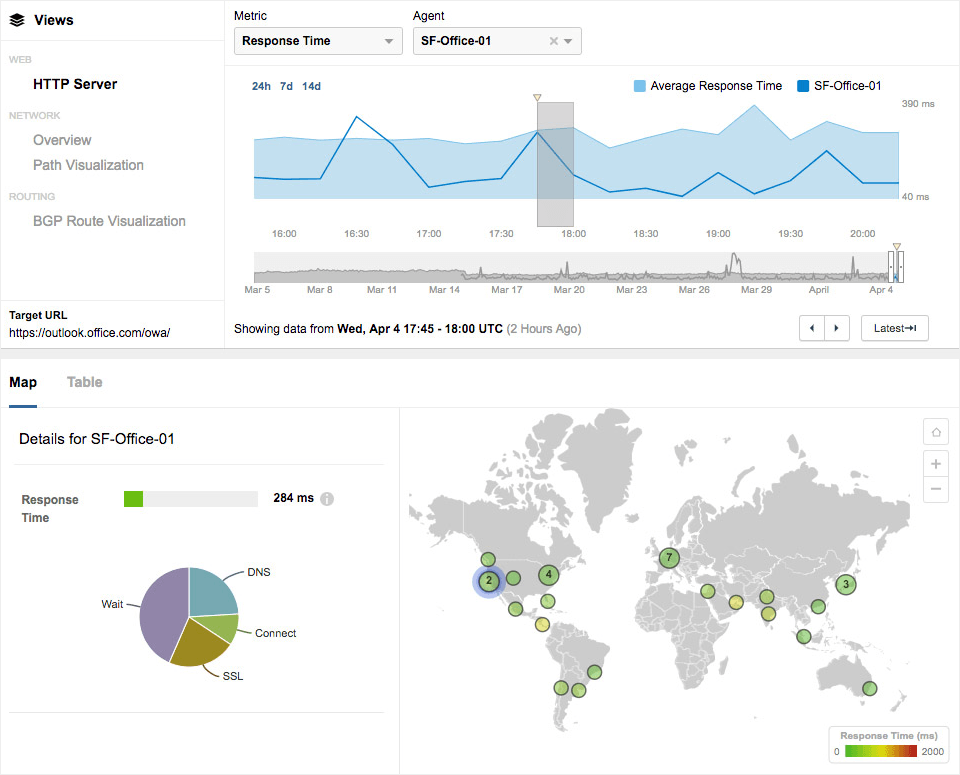Toggle Average Response Time legend series
The width and height of the screenshot is (960, 775).
point(708,86)
